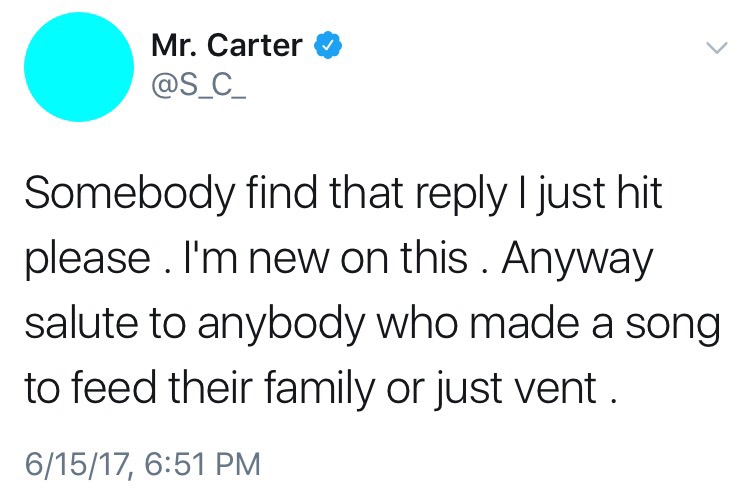Open the 6/15/17, 6:51 PM timestamp

(x=143, y=463)
